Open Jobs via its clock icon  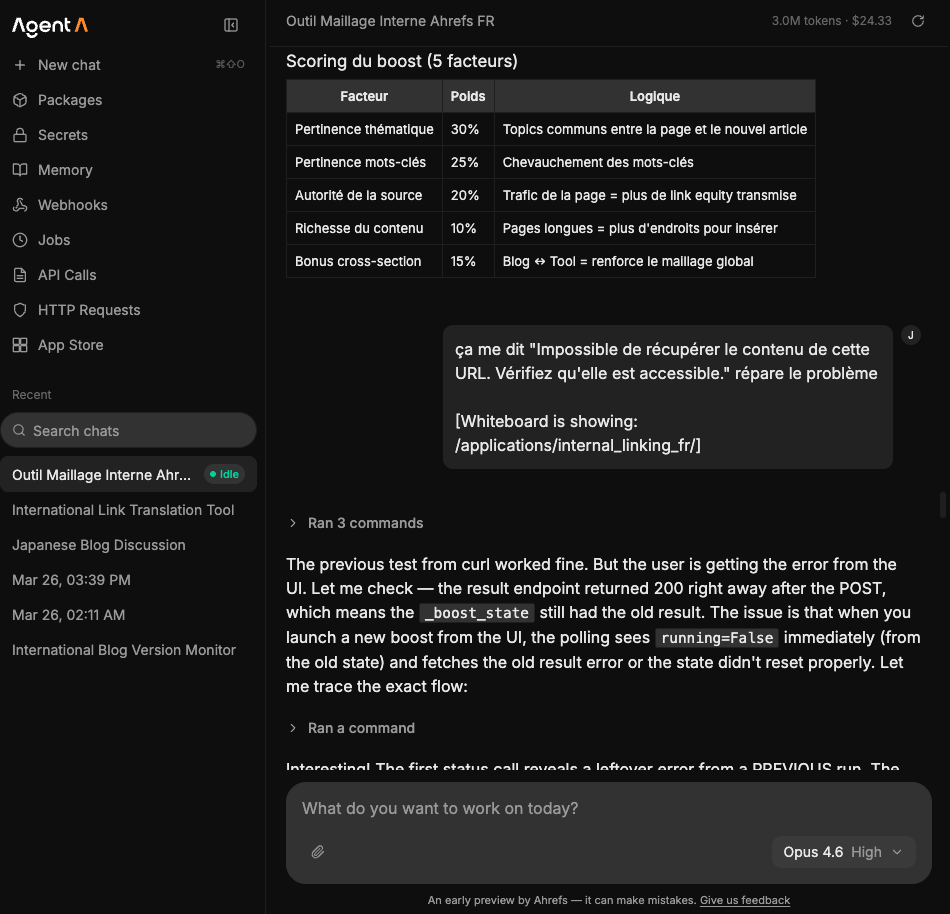tap(20, 240)
